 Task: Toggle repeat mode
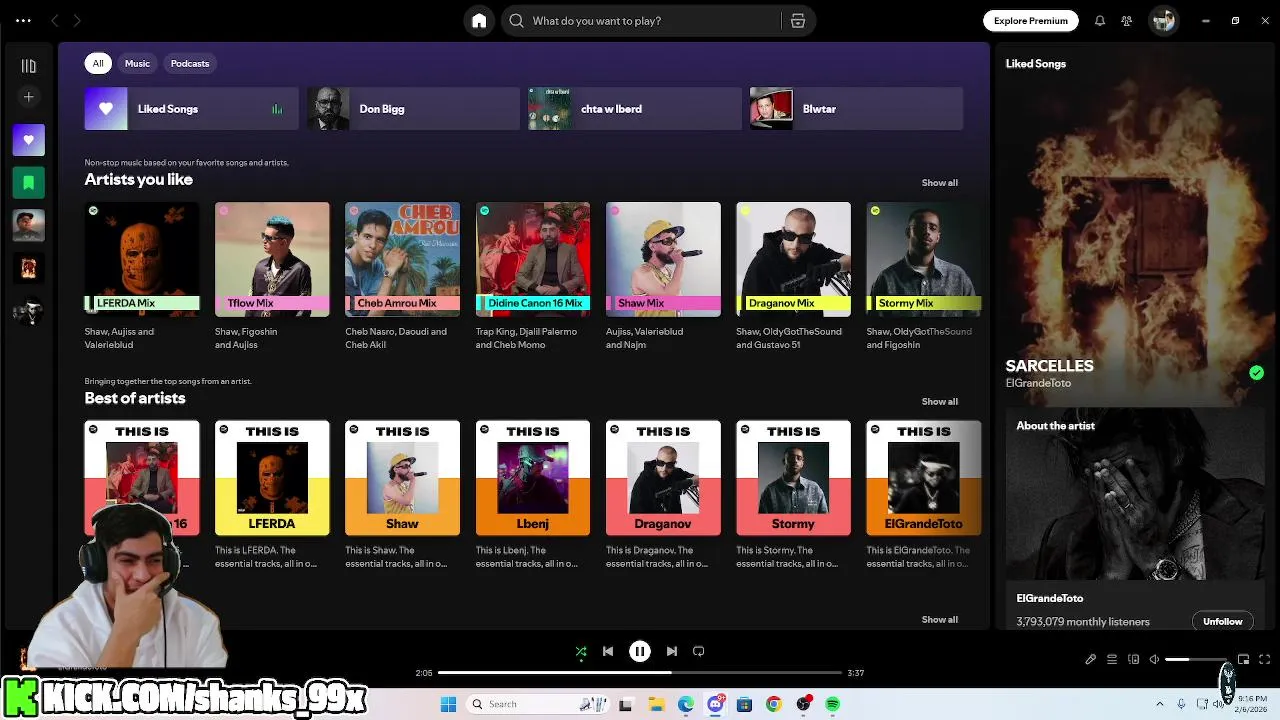[699, 651]
